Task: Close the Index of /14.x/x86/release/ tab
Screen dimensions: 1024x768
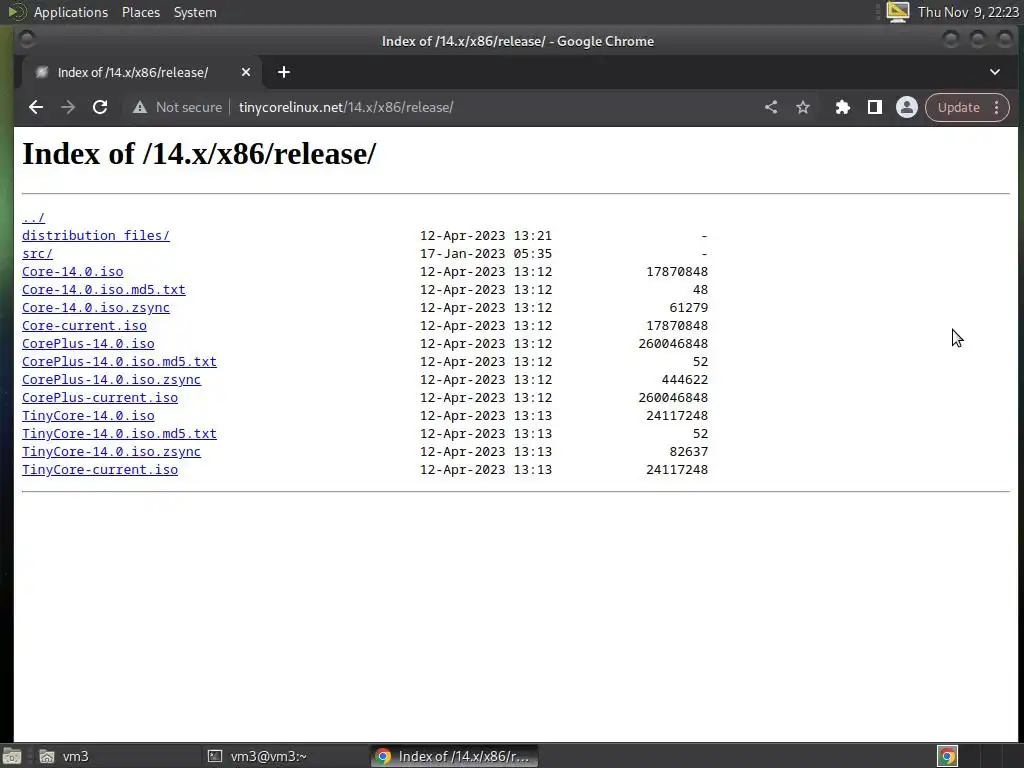Action: coord(246,72)
